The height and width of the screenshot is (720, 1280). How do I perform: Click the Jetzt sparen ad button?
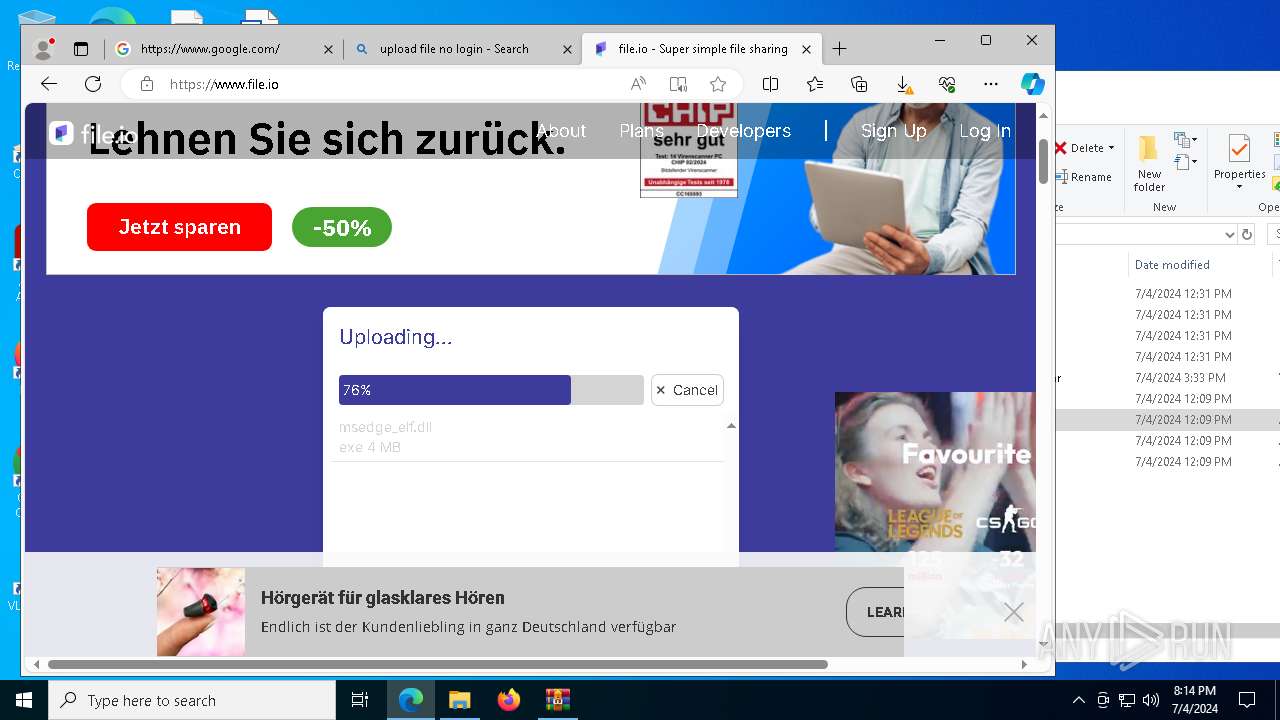(179, 227)
